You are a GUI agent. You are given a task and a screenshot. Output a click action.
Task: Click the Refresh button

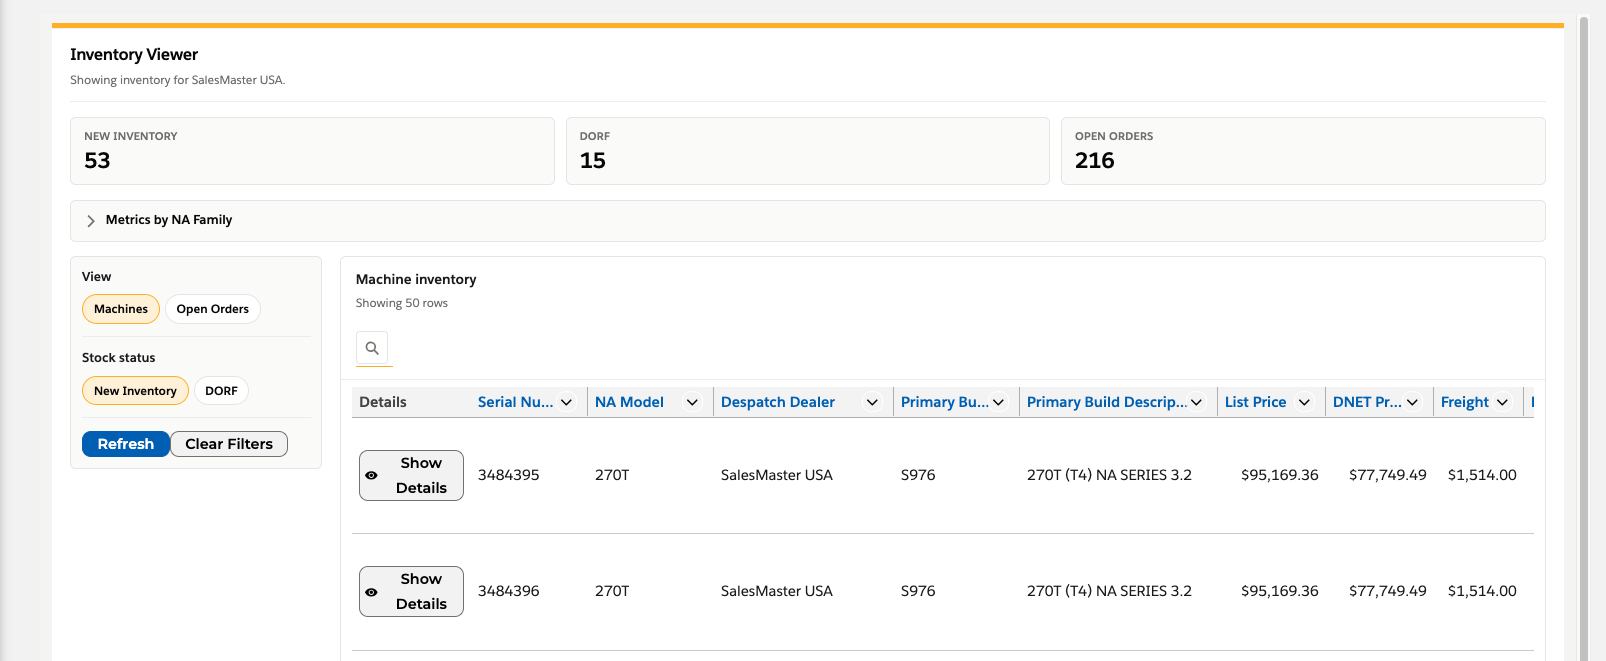(126, 444)
